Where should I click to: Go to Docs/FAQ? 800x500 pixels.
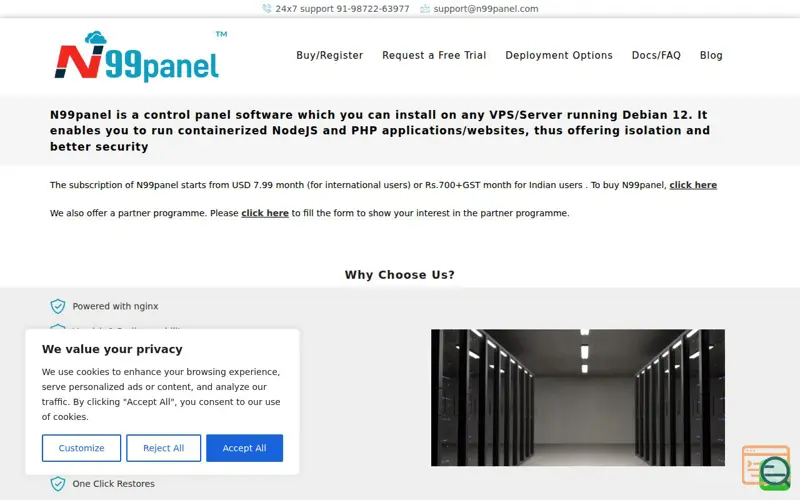(x=656, y=55)
